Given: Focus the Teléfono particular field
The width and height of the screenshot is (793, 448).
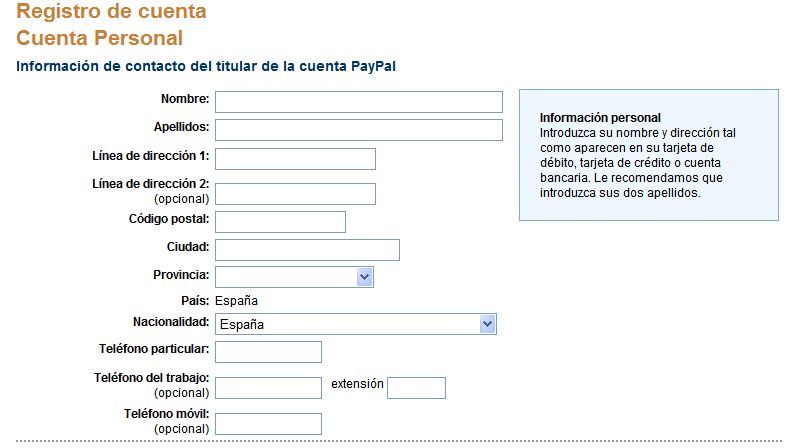Looking at the screenshot, I should 268,352.
